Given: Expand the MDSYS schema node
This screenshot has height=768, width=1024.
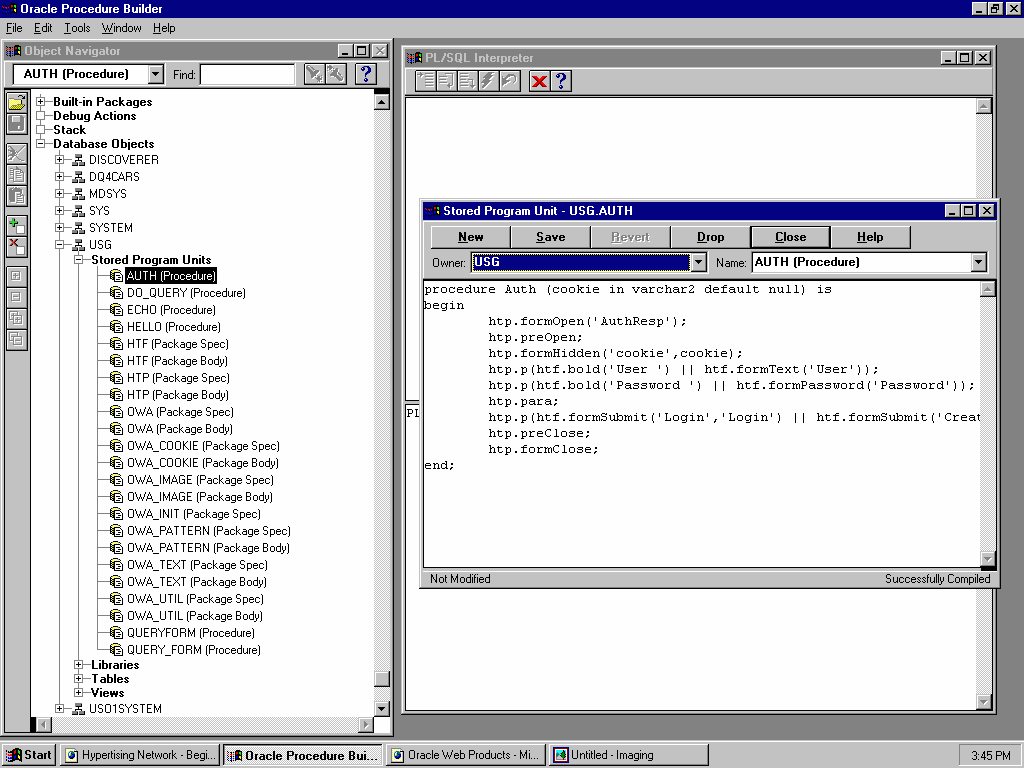Looking at the screenshot, I should click(x=59, y=193).
